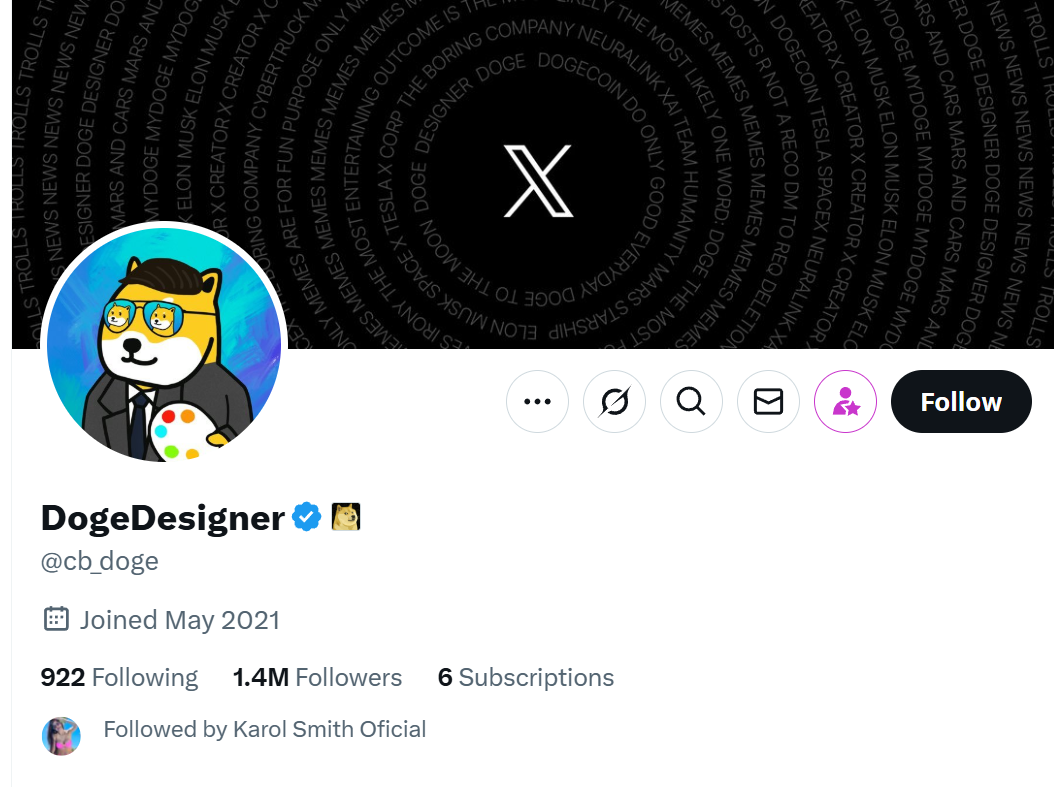Click the search posts magnifier icon
Viewport: 1054px width, 787px height.
pos(691,401)
